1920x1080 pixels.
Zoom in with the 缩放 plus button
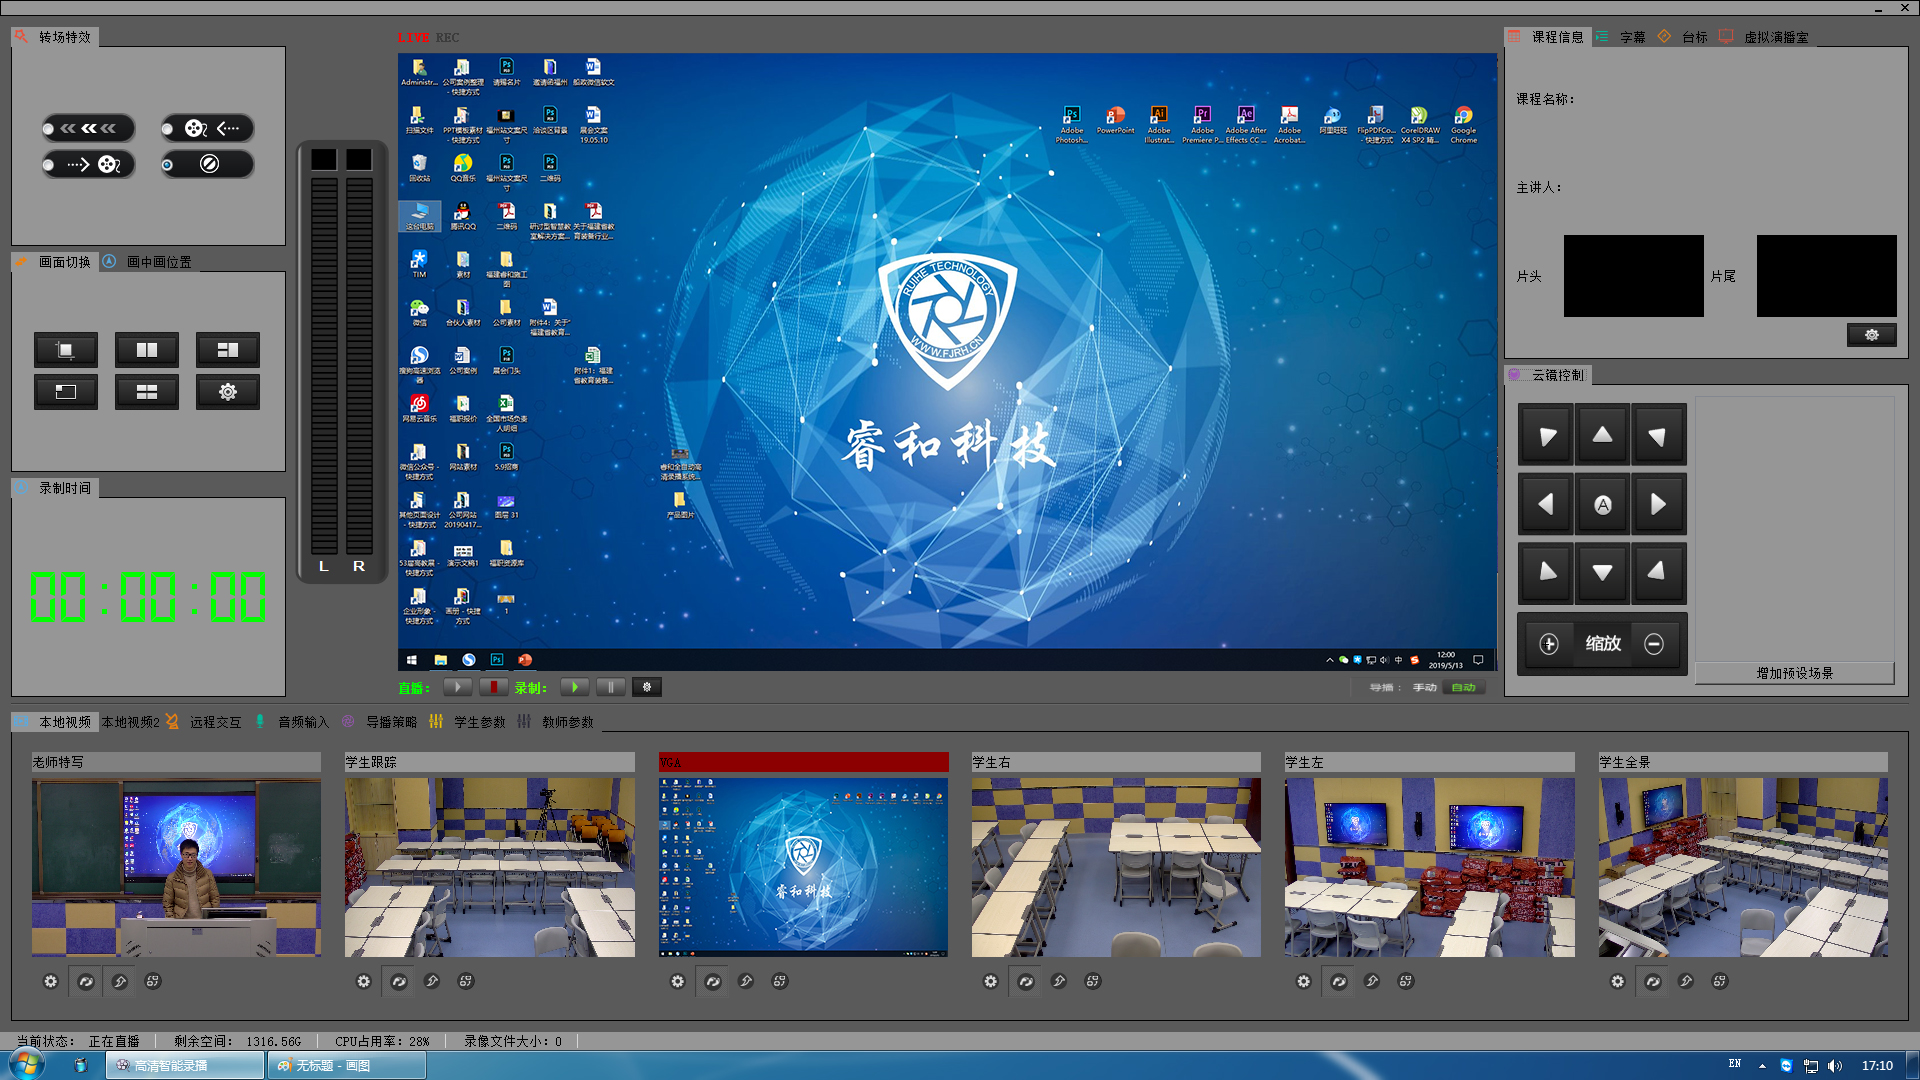coord(1549,644)
